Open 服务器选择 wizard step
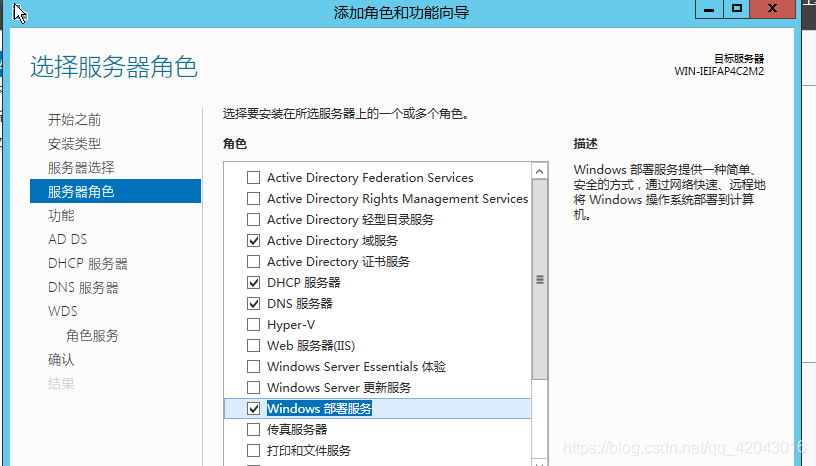This screenshot has width=816, height=466. coord(81,168)
